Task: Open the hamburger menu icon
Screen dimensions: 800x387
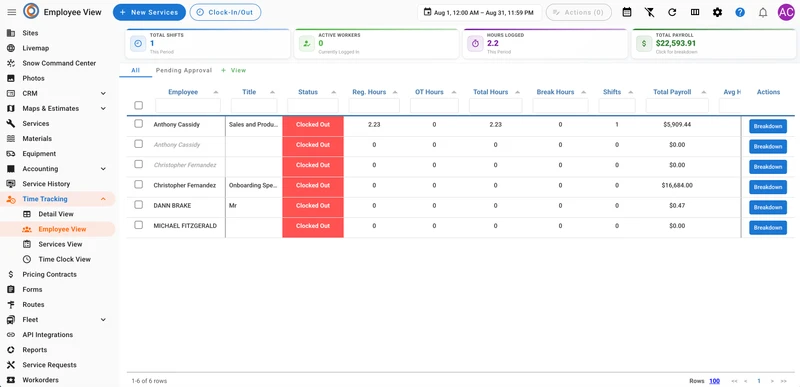Action: click(11, 12)
